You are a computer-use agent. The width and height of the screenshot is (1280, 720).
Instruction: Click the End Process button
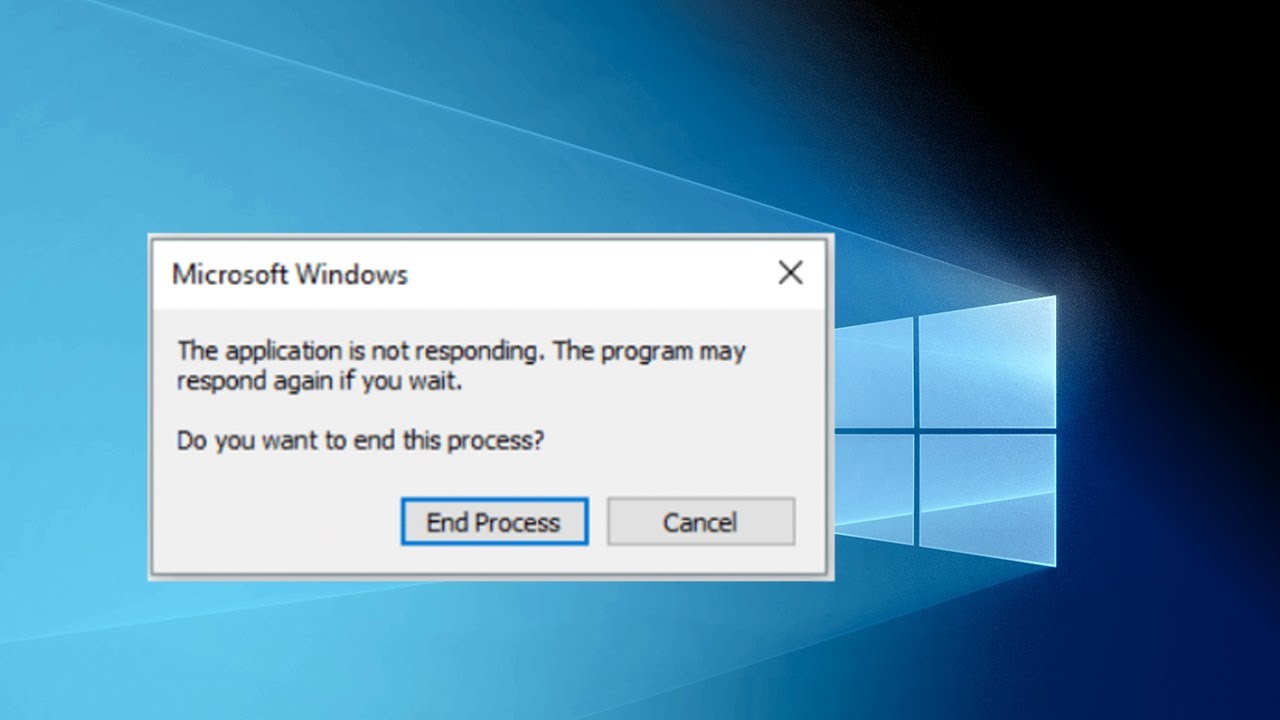494,522
